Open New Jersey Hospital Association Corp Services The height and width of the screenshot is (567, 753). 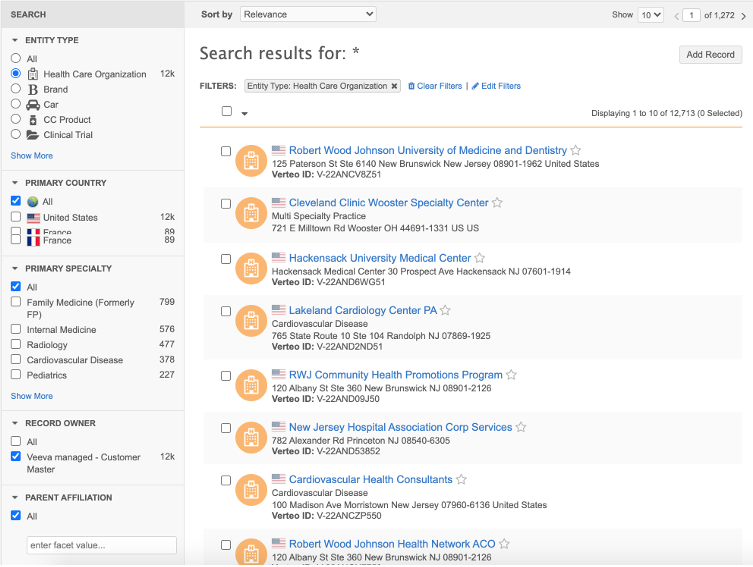[x=401, y=427]
